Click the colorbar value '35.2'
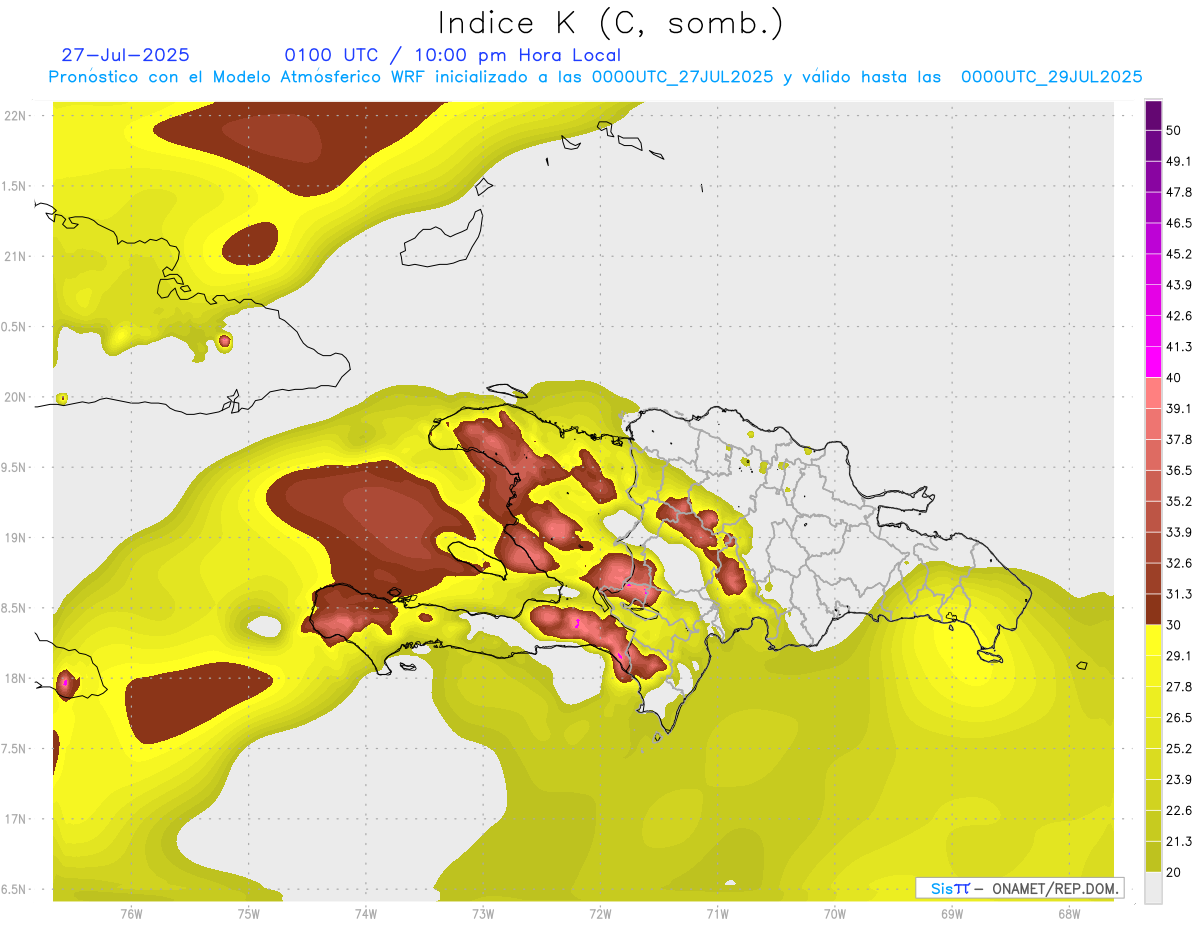 click(x=1179, y=501)
